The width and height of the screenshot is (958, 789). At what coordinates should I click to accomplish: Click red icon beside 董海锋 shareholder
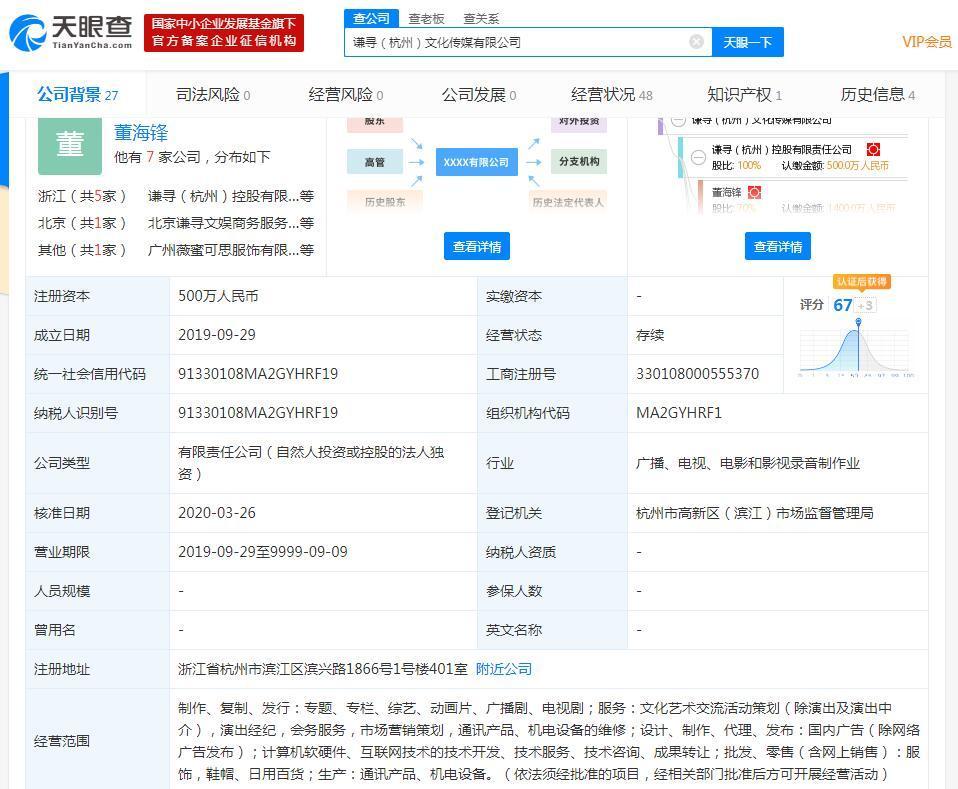pos(755,192)
